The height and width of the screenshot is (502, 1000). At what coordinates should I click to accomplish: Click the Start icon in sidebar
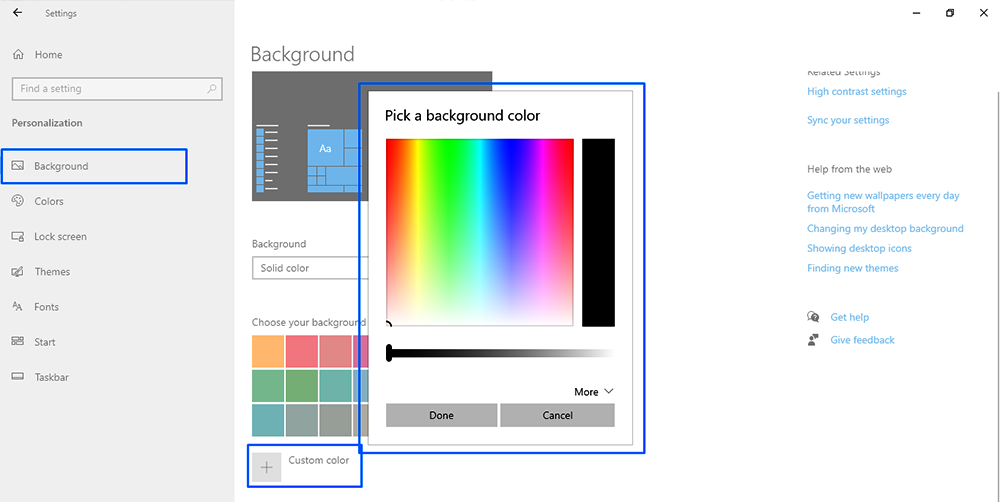pos(18,342)
